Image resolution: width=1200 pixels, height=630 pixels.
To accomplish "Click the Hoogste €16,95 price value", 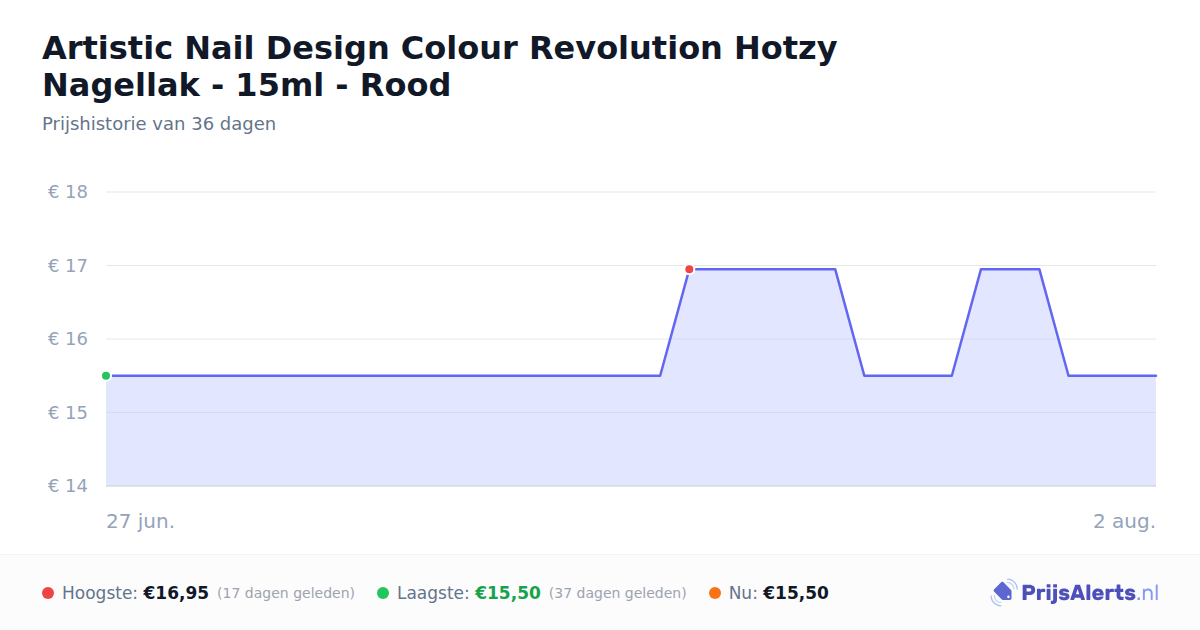I will pyautogui.click(x=176, y=593).
